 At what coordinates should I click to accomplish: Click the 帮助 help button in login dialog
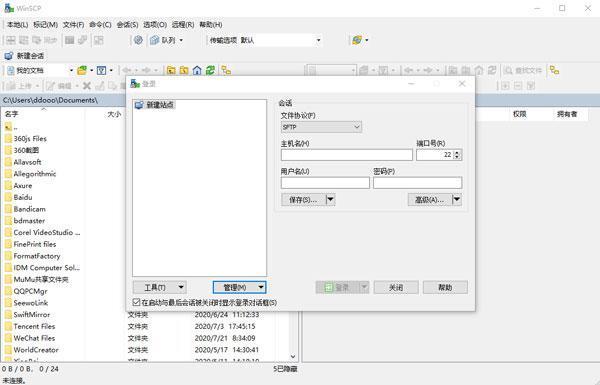click(445, 287)
